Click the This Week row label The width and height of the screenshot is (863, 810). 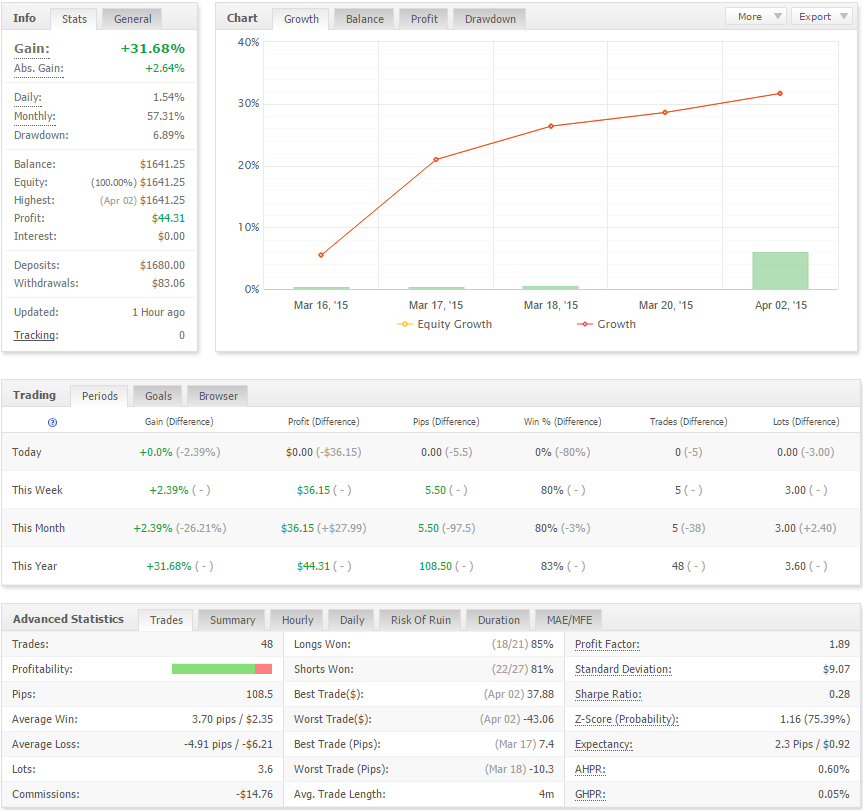pos(37,490)
